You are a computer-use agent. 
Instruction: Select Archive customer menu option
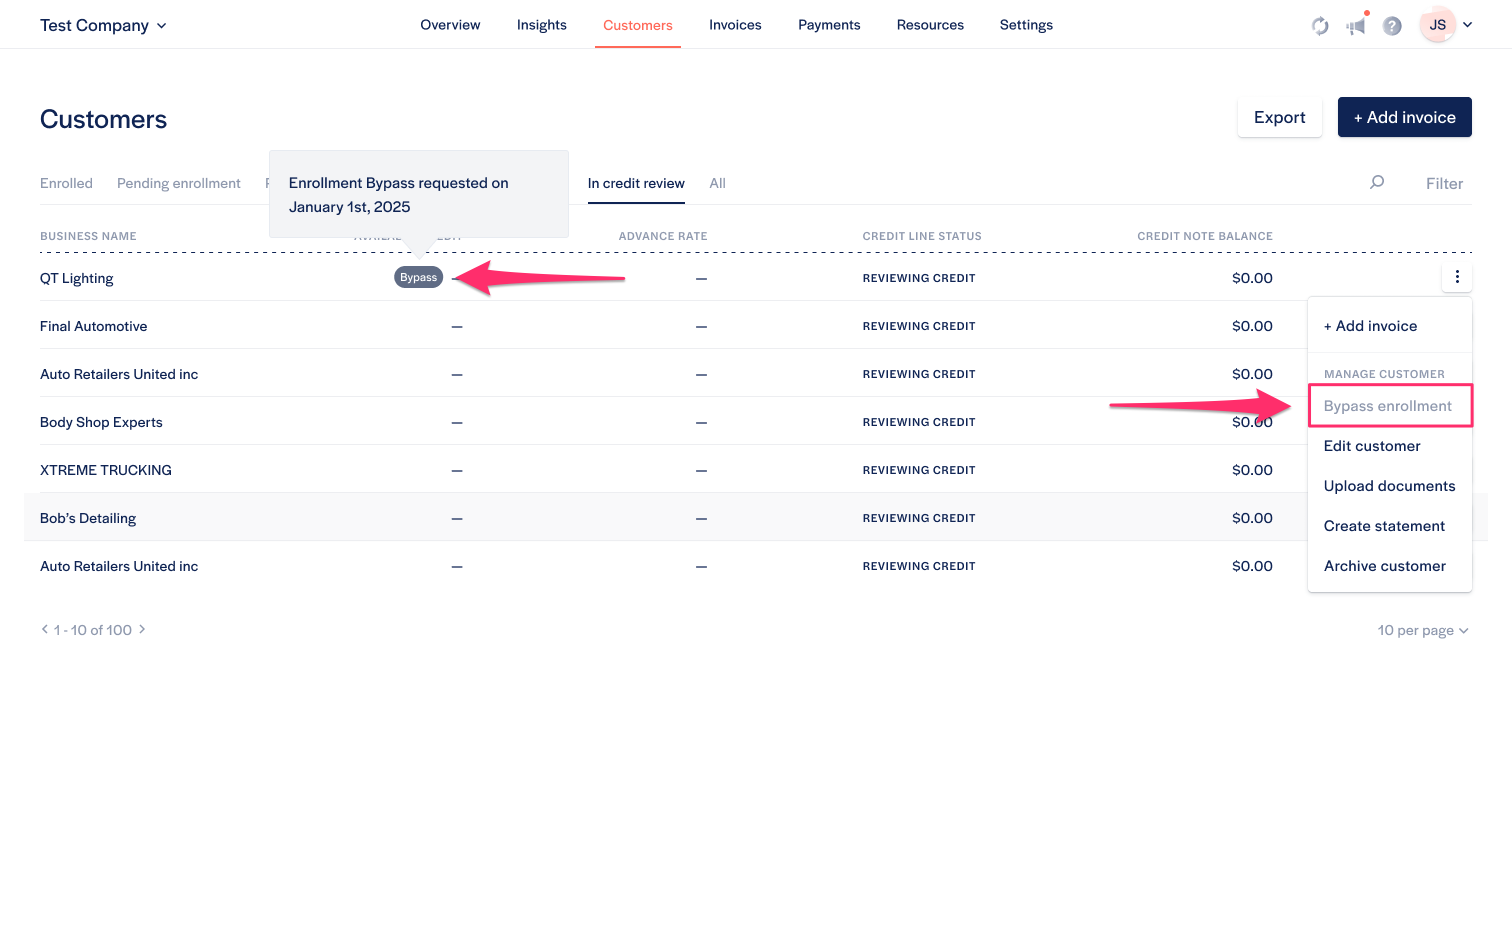click(x=1384, y=566)
